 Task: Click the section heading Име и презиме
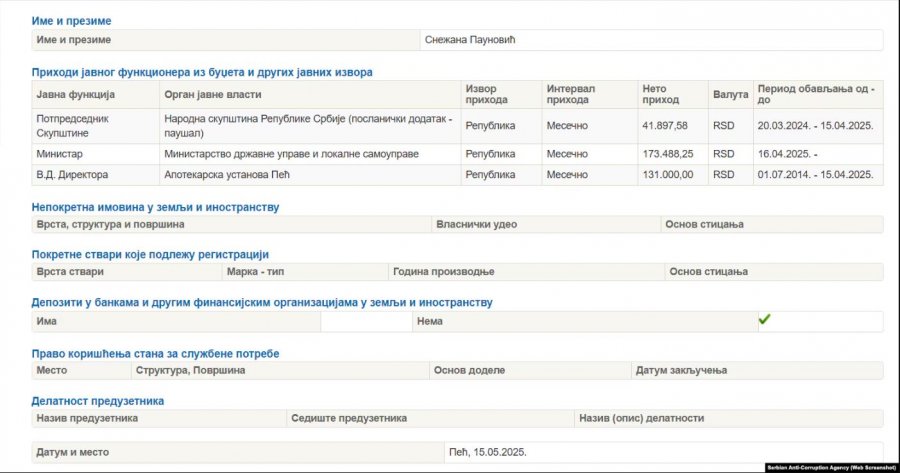click(x=71, y=21)
